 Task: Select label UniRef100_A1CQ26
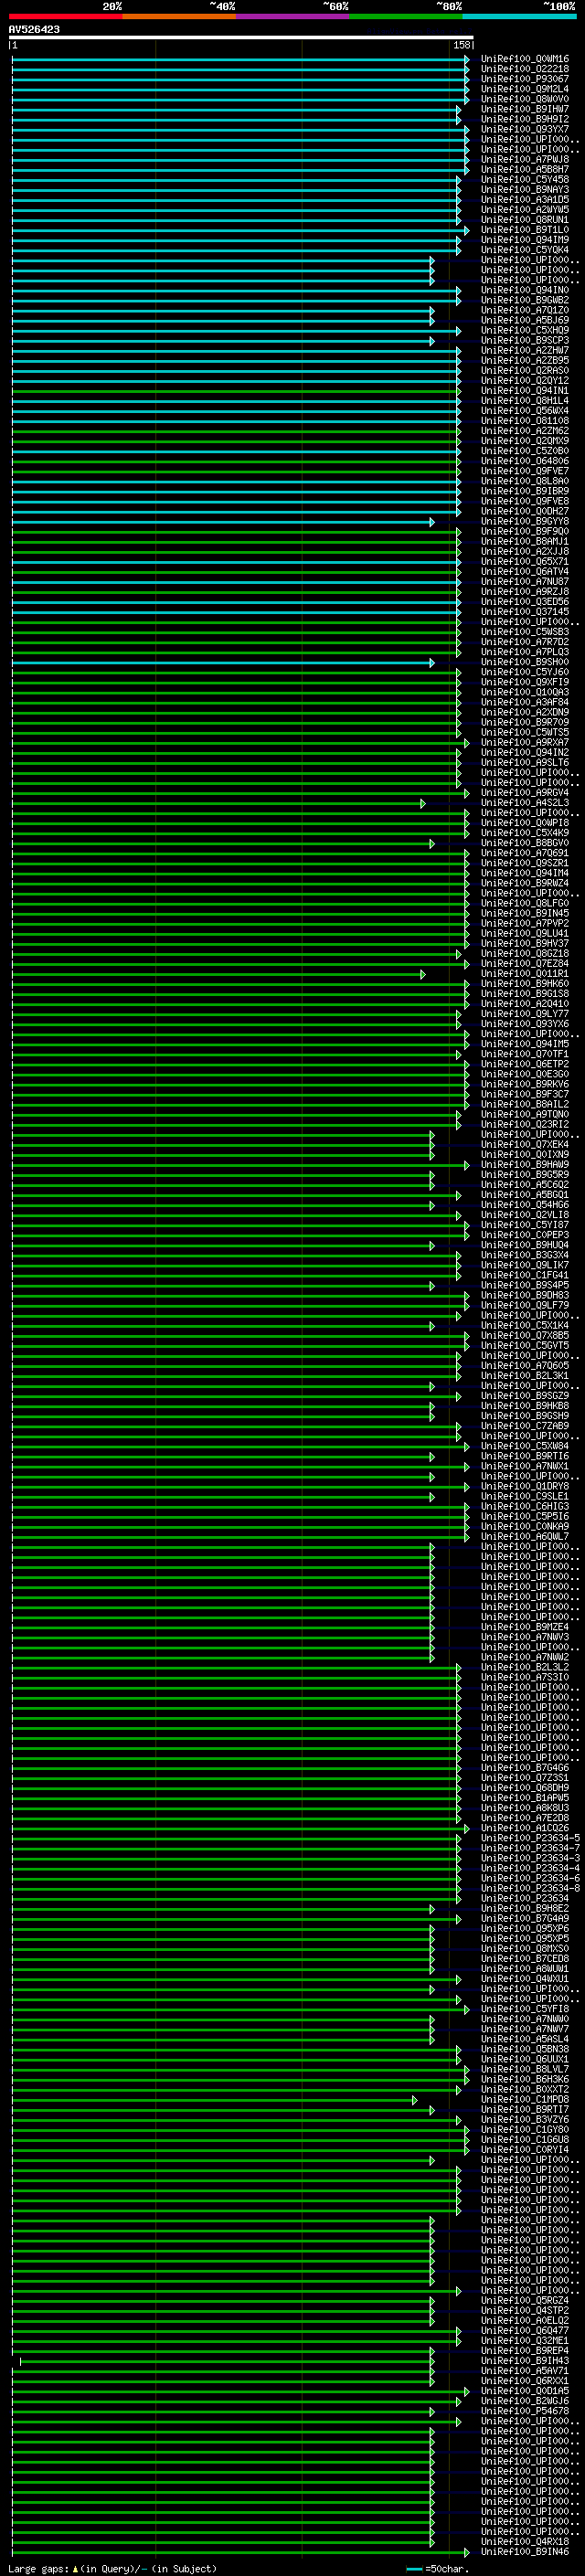[x=524, y=1828]
